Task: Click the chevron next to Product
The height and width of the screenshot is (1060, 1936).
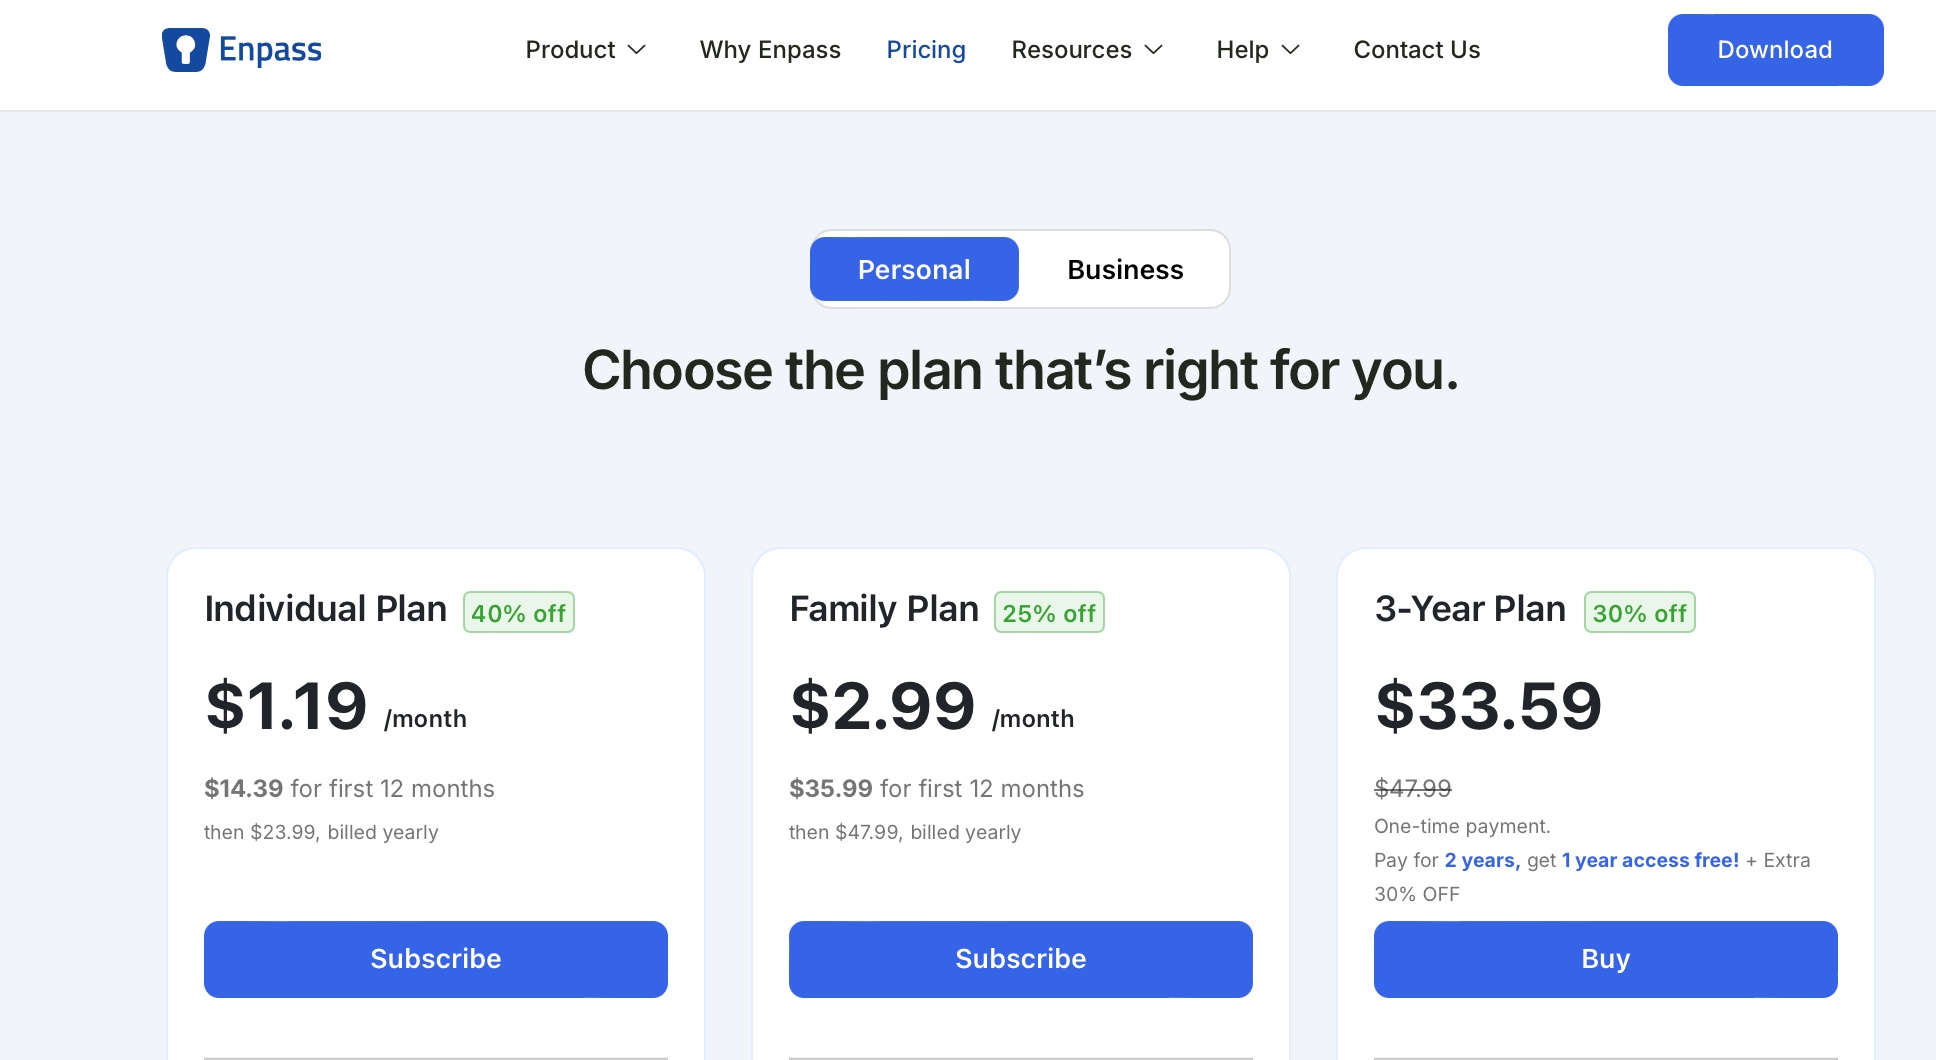Action: point(637,50)
